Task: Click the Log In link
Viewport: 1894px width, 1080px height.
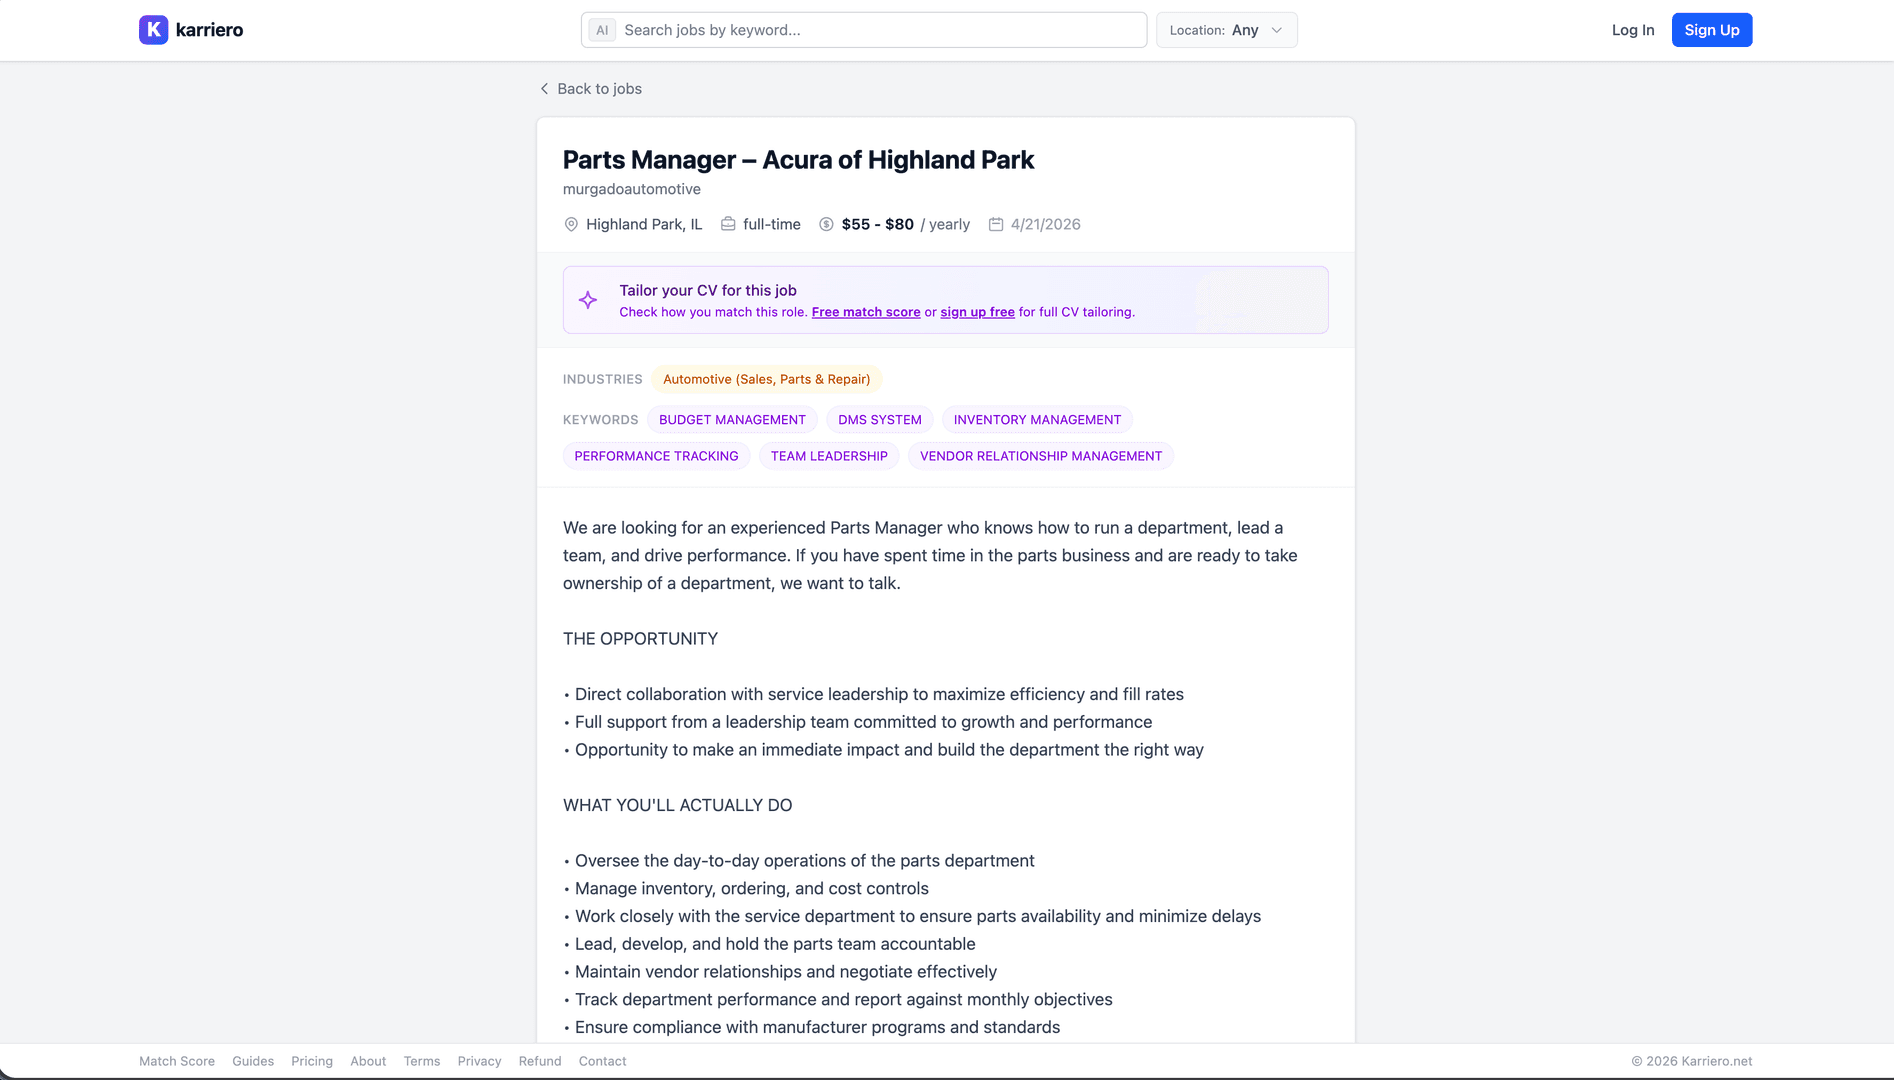Action: [x=1633, y=30]
